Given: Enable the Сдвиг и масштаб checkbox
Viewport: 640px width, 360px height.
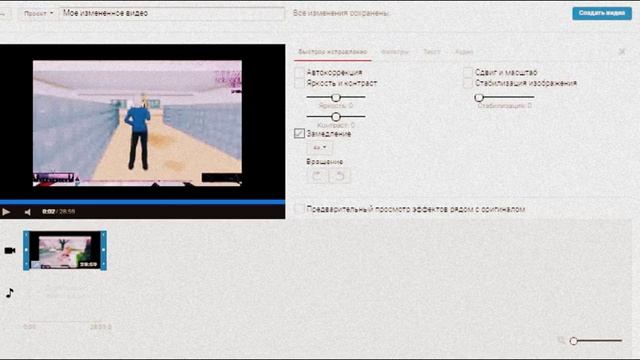Looking at the screenshot, I should (468, 73).
